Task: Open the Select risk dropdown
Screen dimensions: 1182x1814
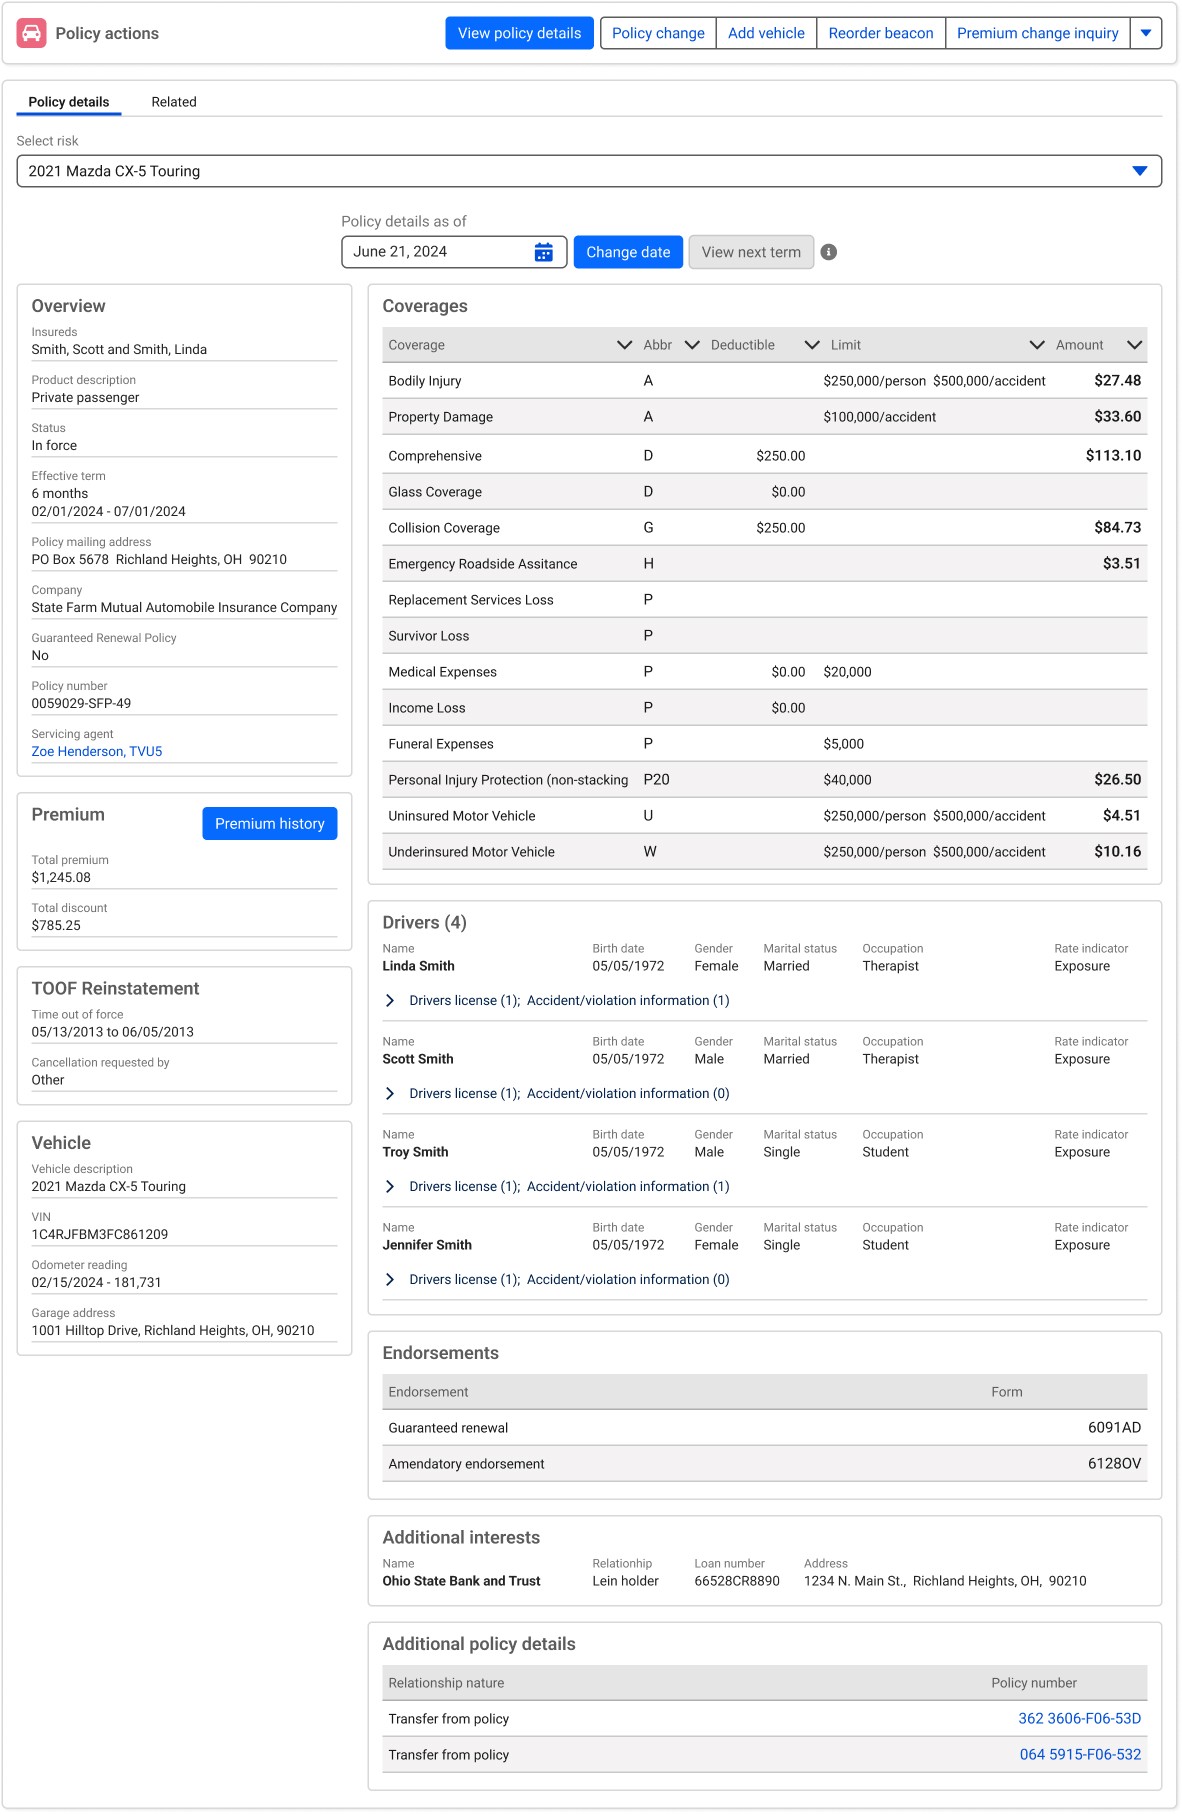Action: 589,171
